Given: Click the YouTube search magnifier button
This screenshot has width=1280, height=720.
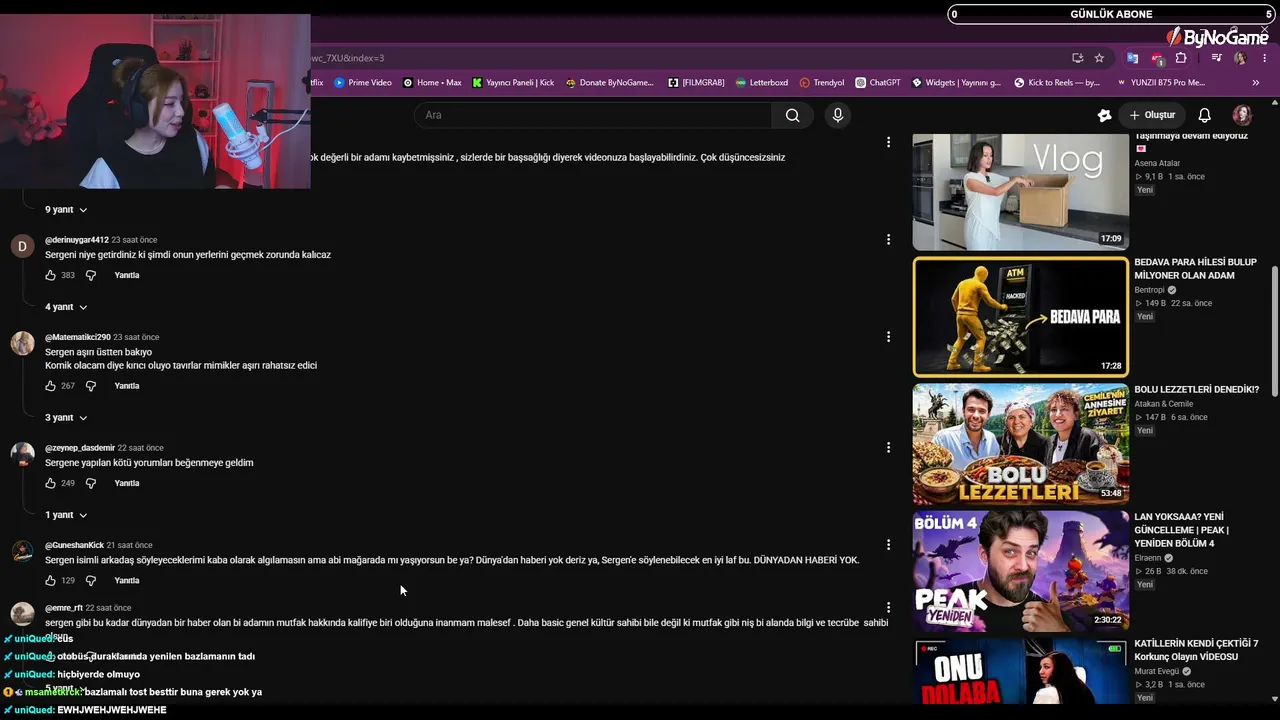Looking at the screenshot, I should click(x=792, y=115).
